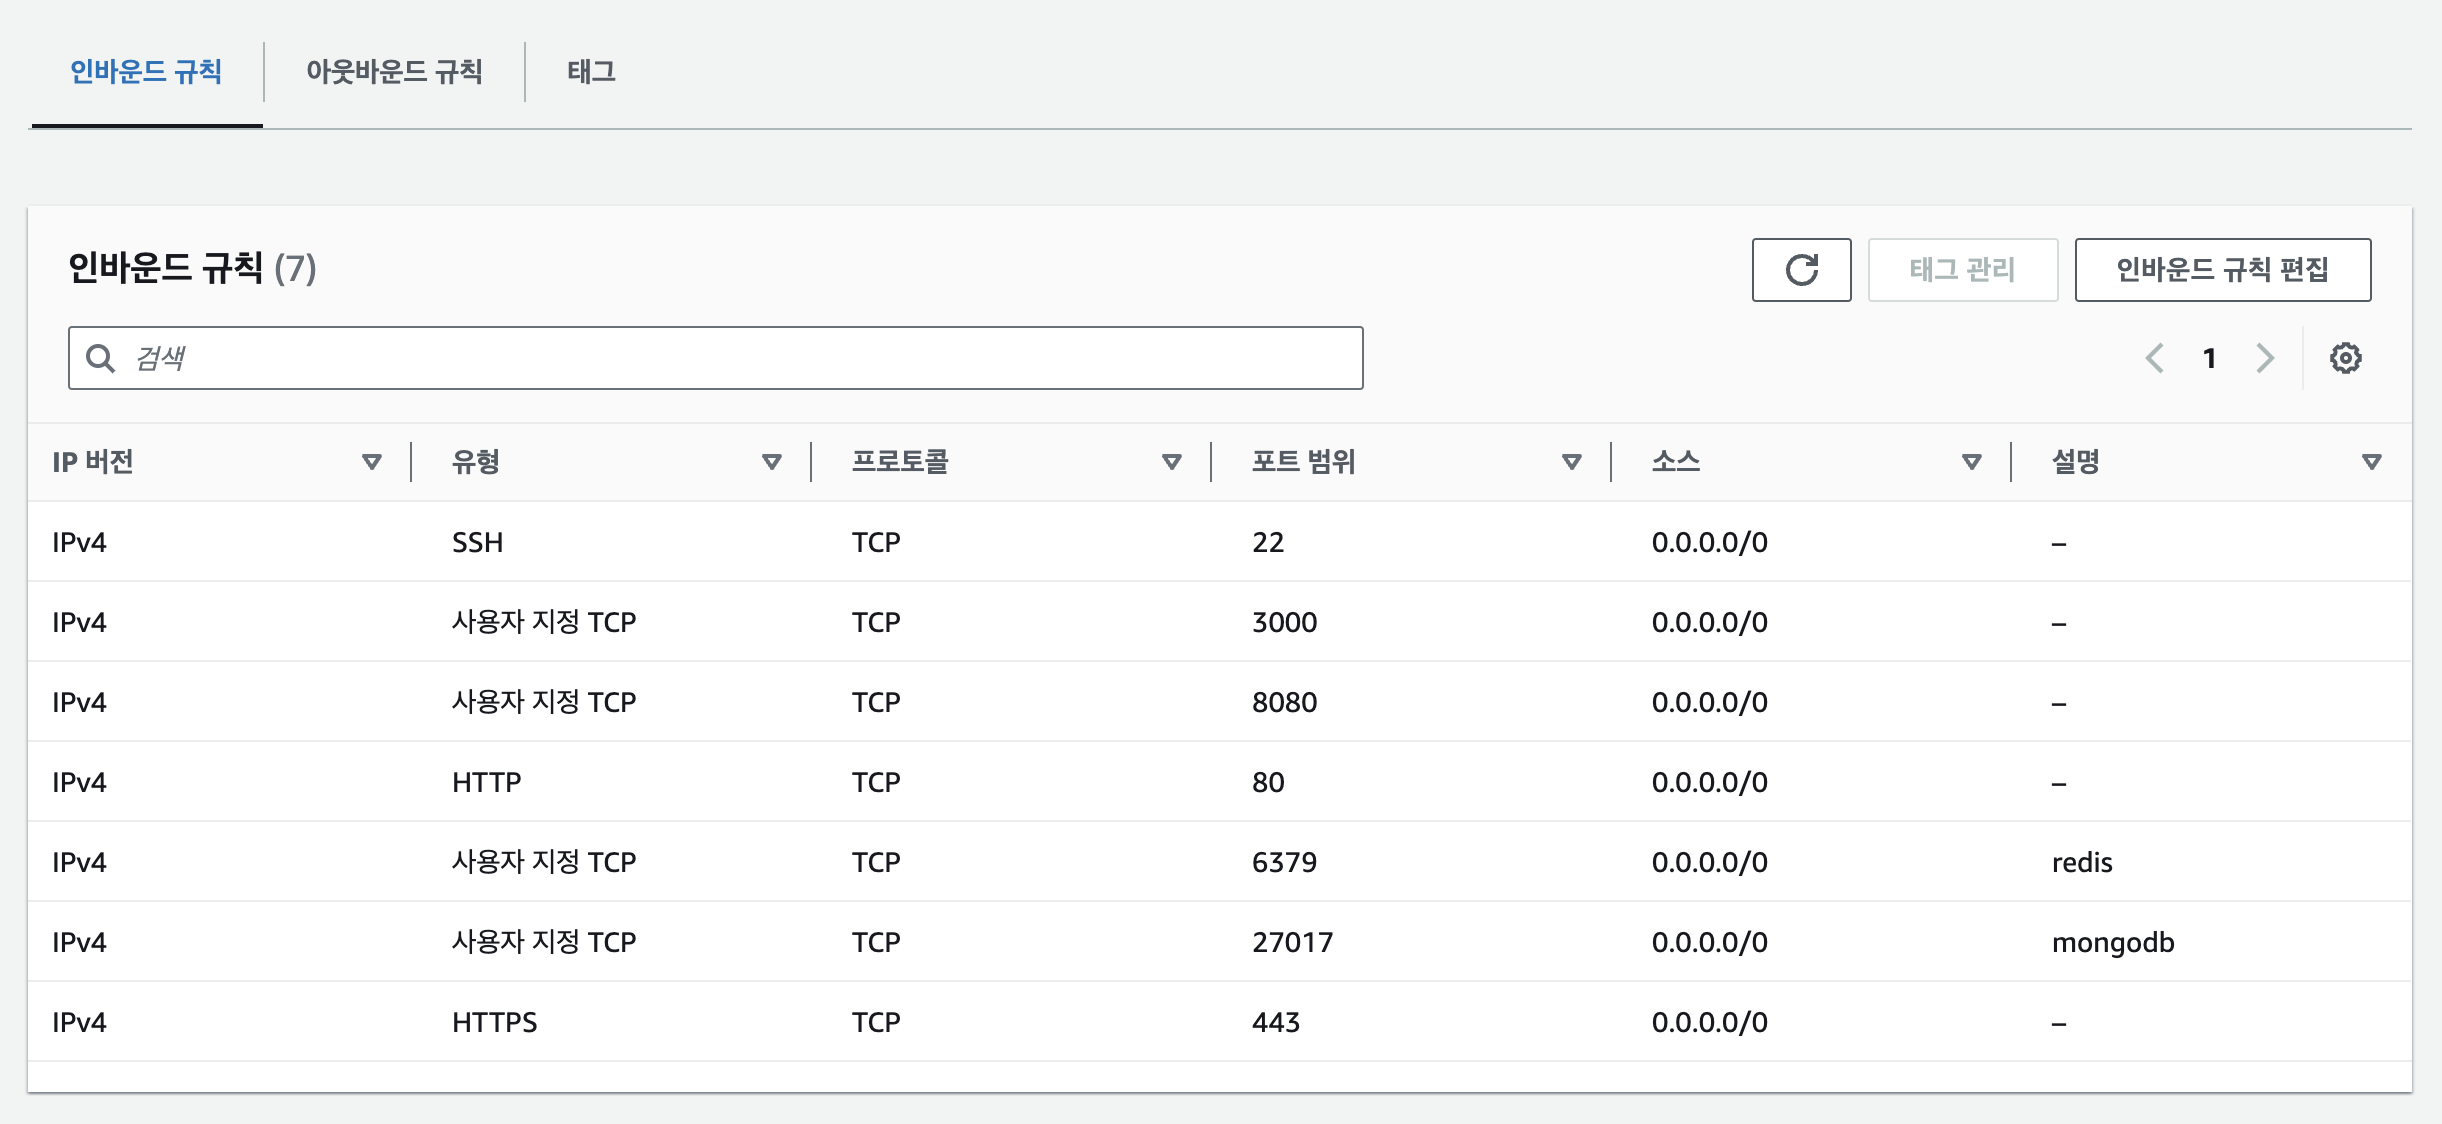Select the mongodb port 27017 row
2442x1124 pixels.
pyautogui.click(x=1218, y=942)
